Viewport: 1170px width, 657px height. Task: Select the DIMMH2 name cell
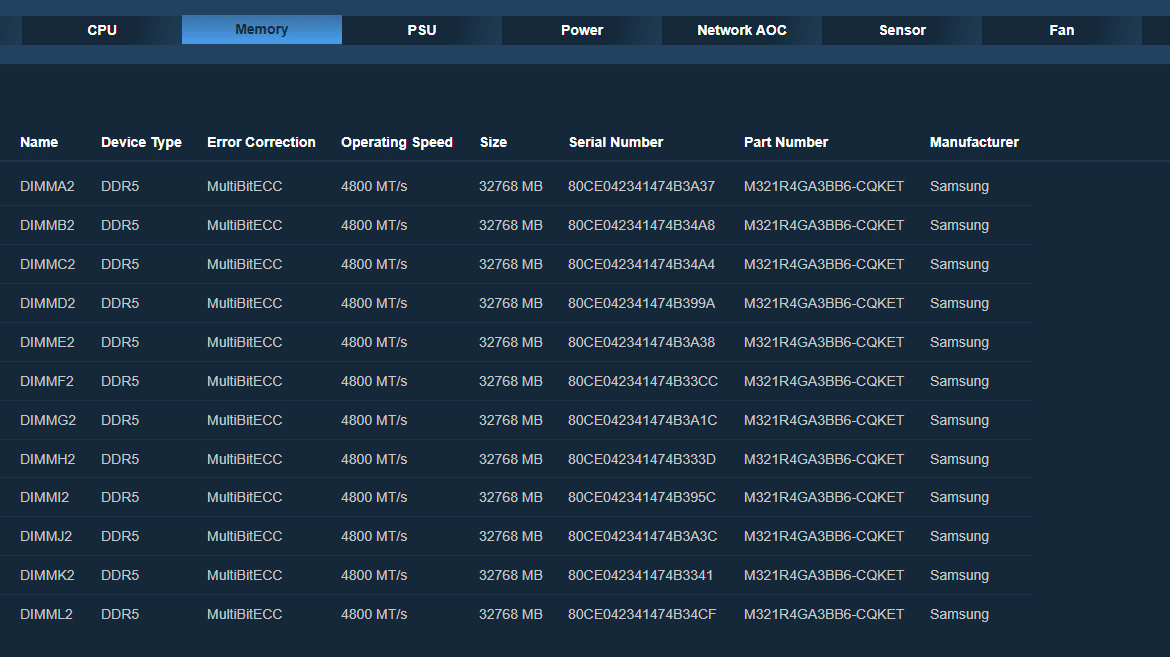(48, 459)
